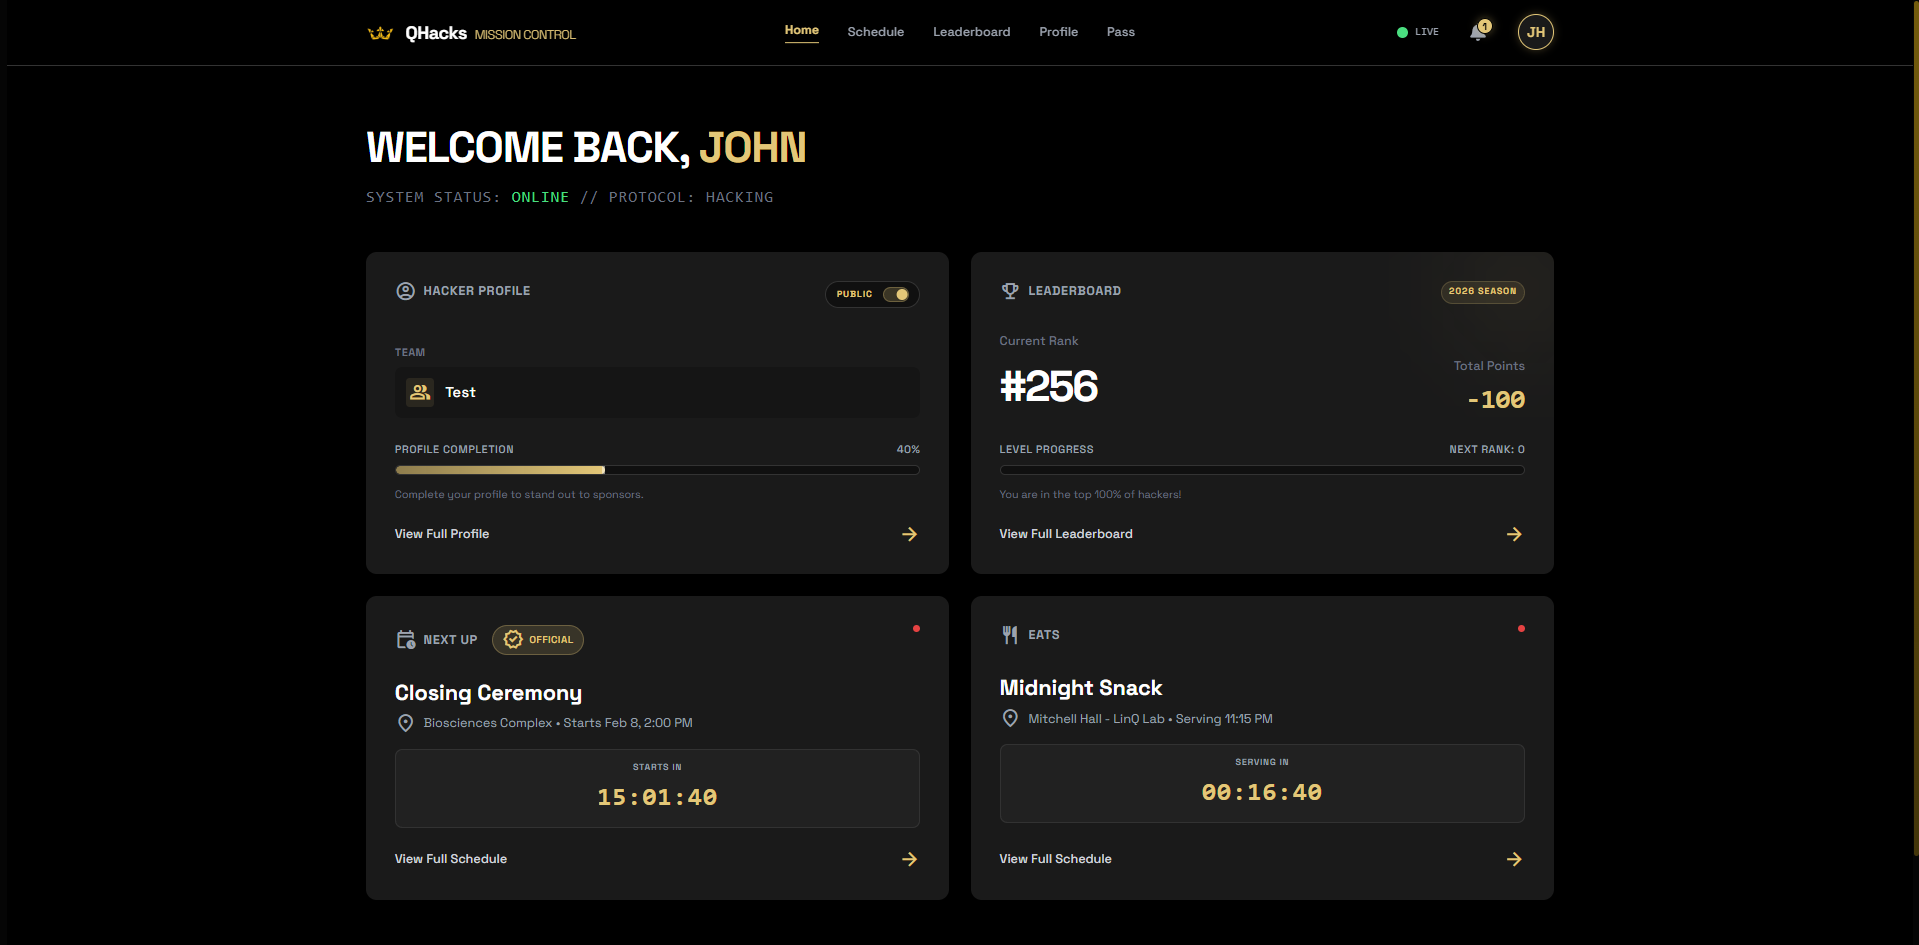Click the 2026 Season badge
1919x945 pixels.
(1482, 291)
